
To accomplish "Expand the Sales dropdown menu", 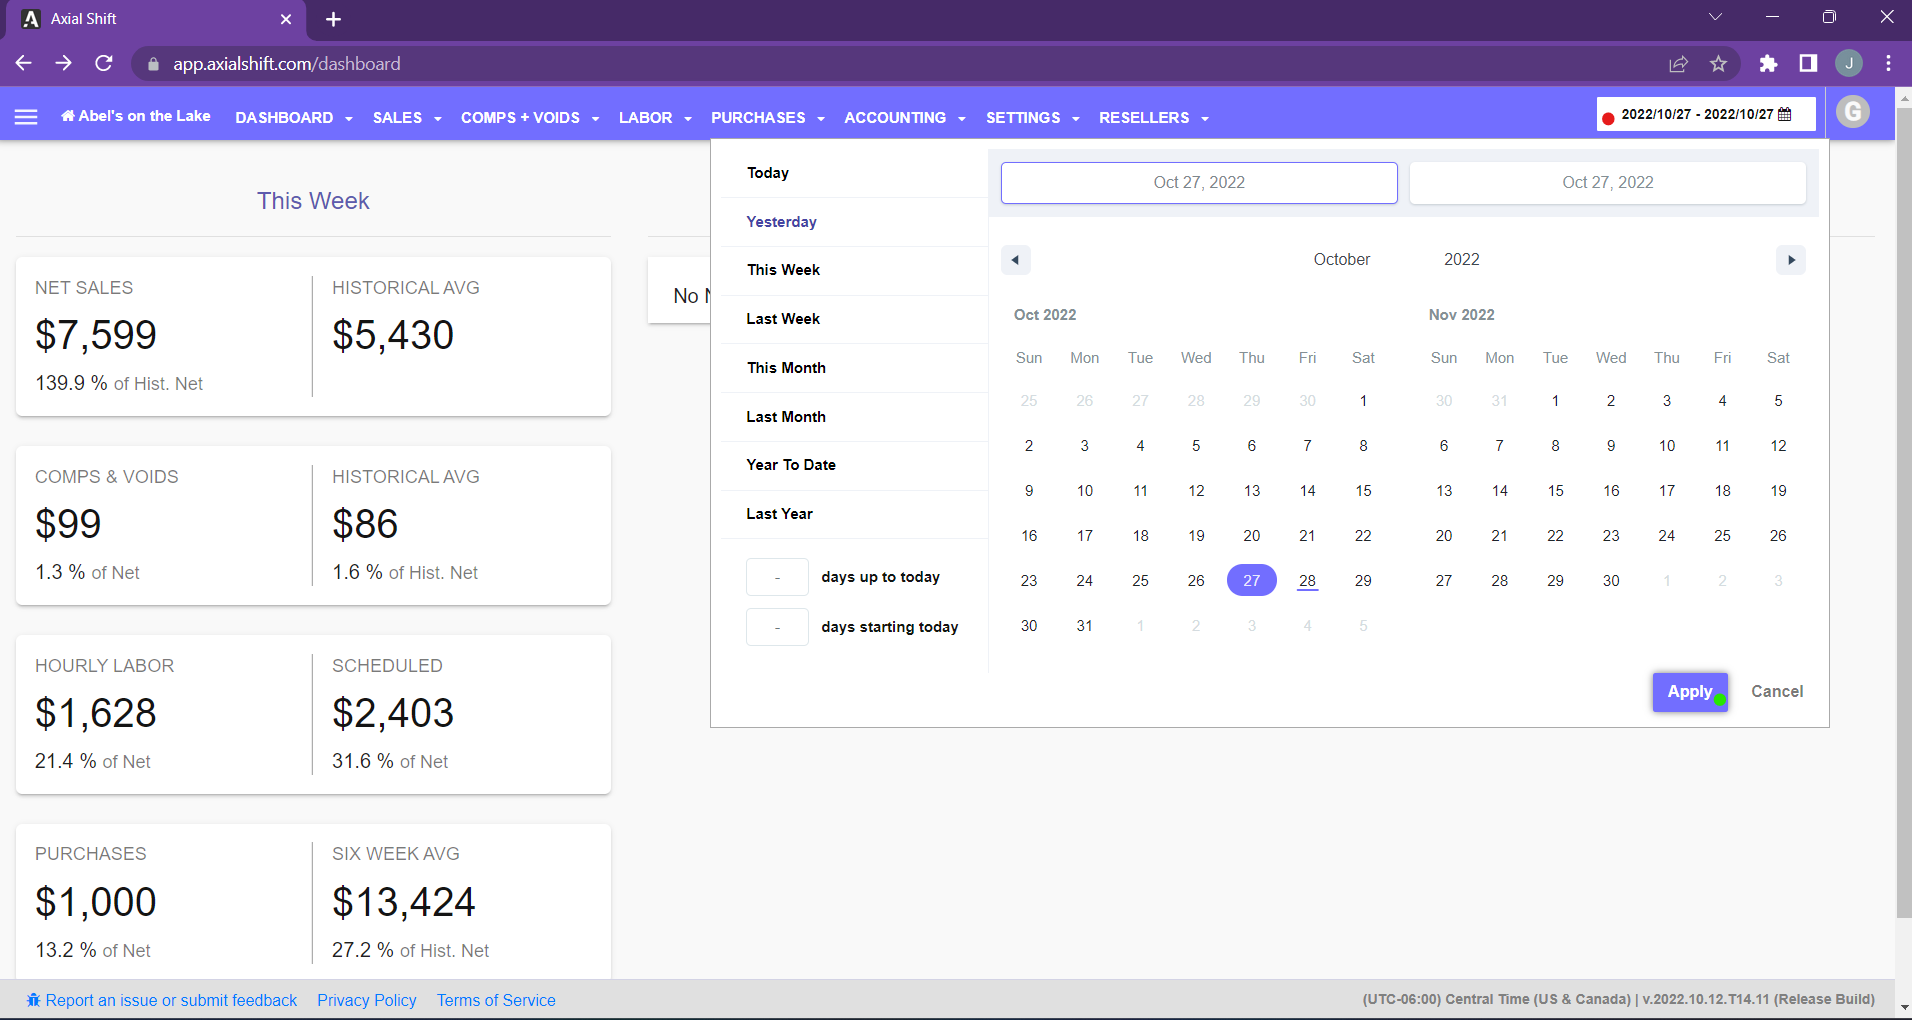I will (406, 118).
